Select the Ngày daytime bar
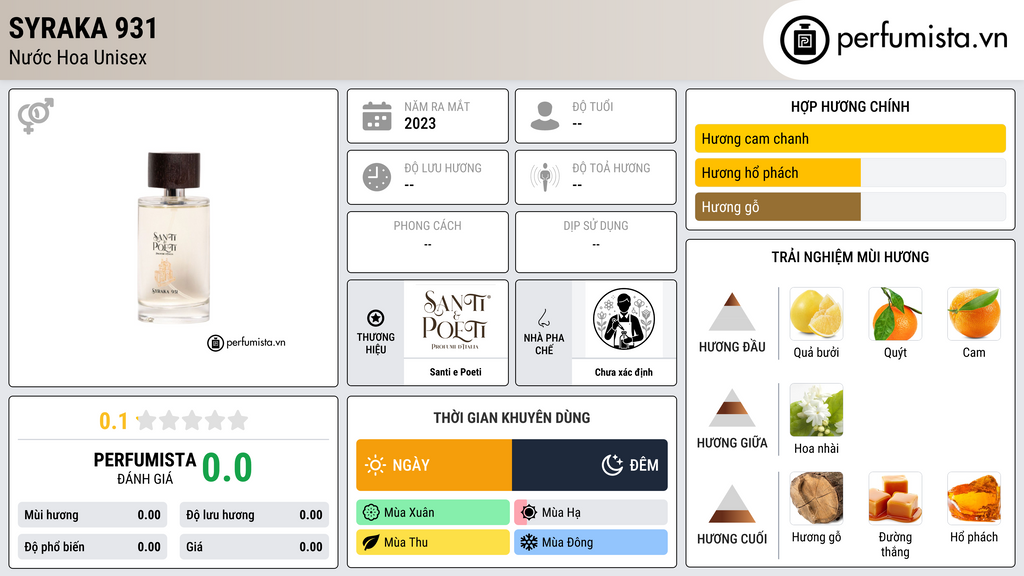The height and width of the screenshot is (576, 1024). point(434,465)
